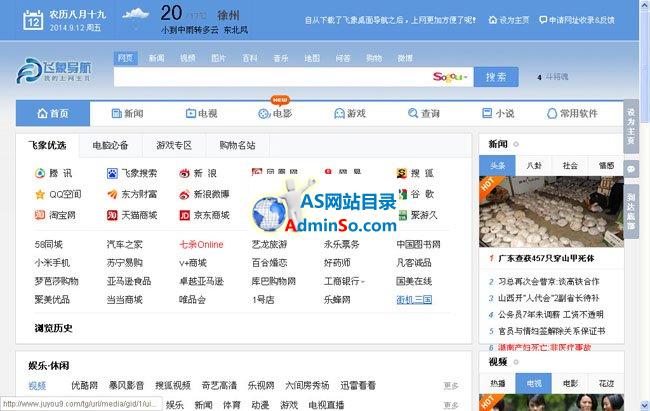
Task: Click the 搜索 search button
Action: pos(496,77)
